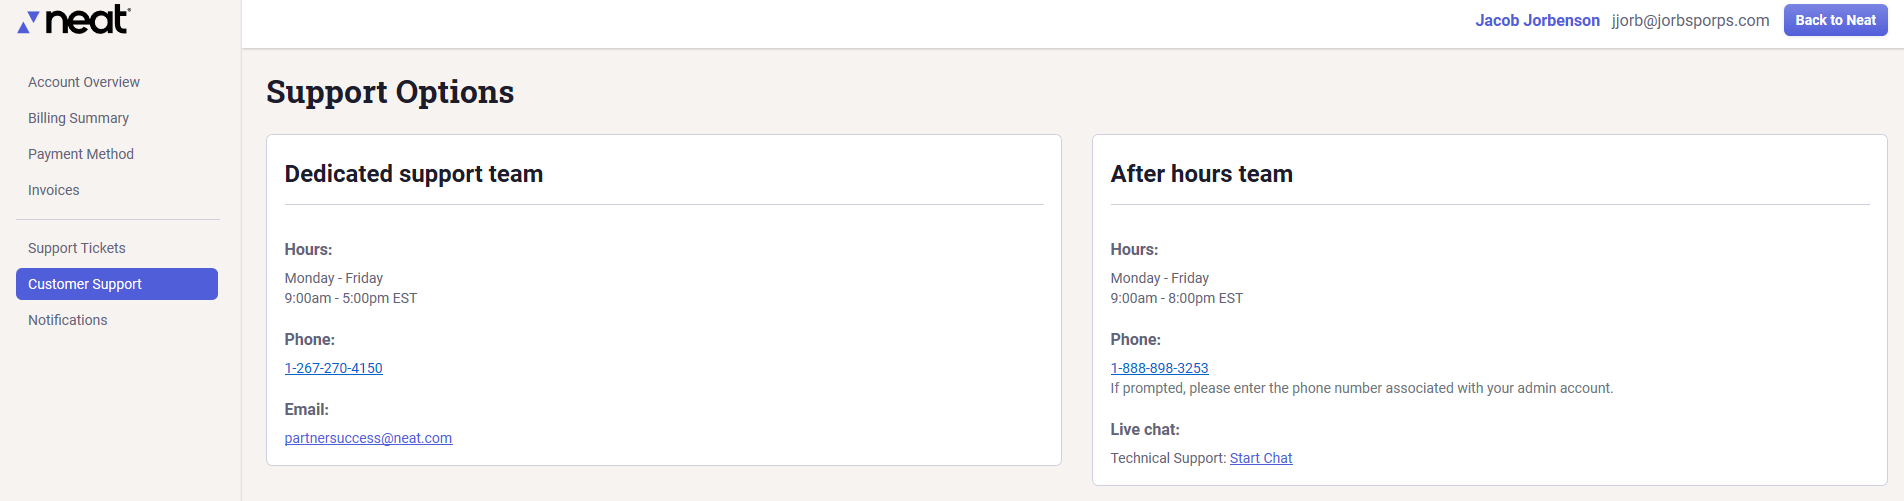
Task: Open Support Tickets
Action: point(77,248)
